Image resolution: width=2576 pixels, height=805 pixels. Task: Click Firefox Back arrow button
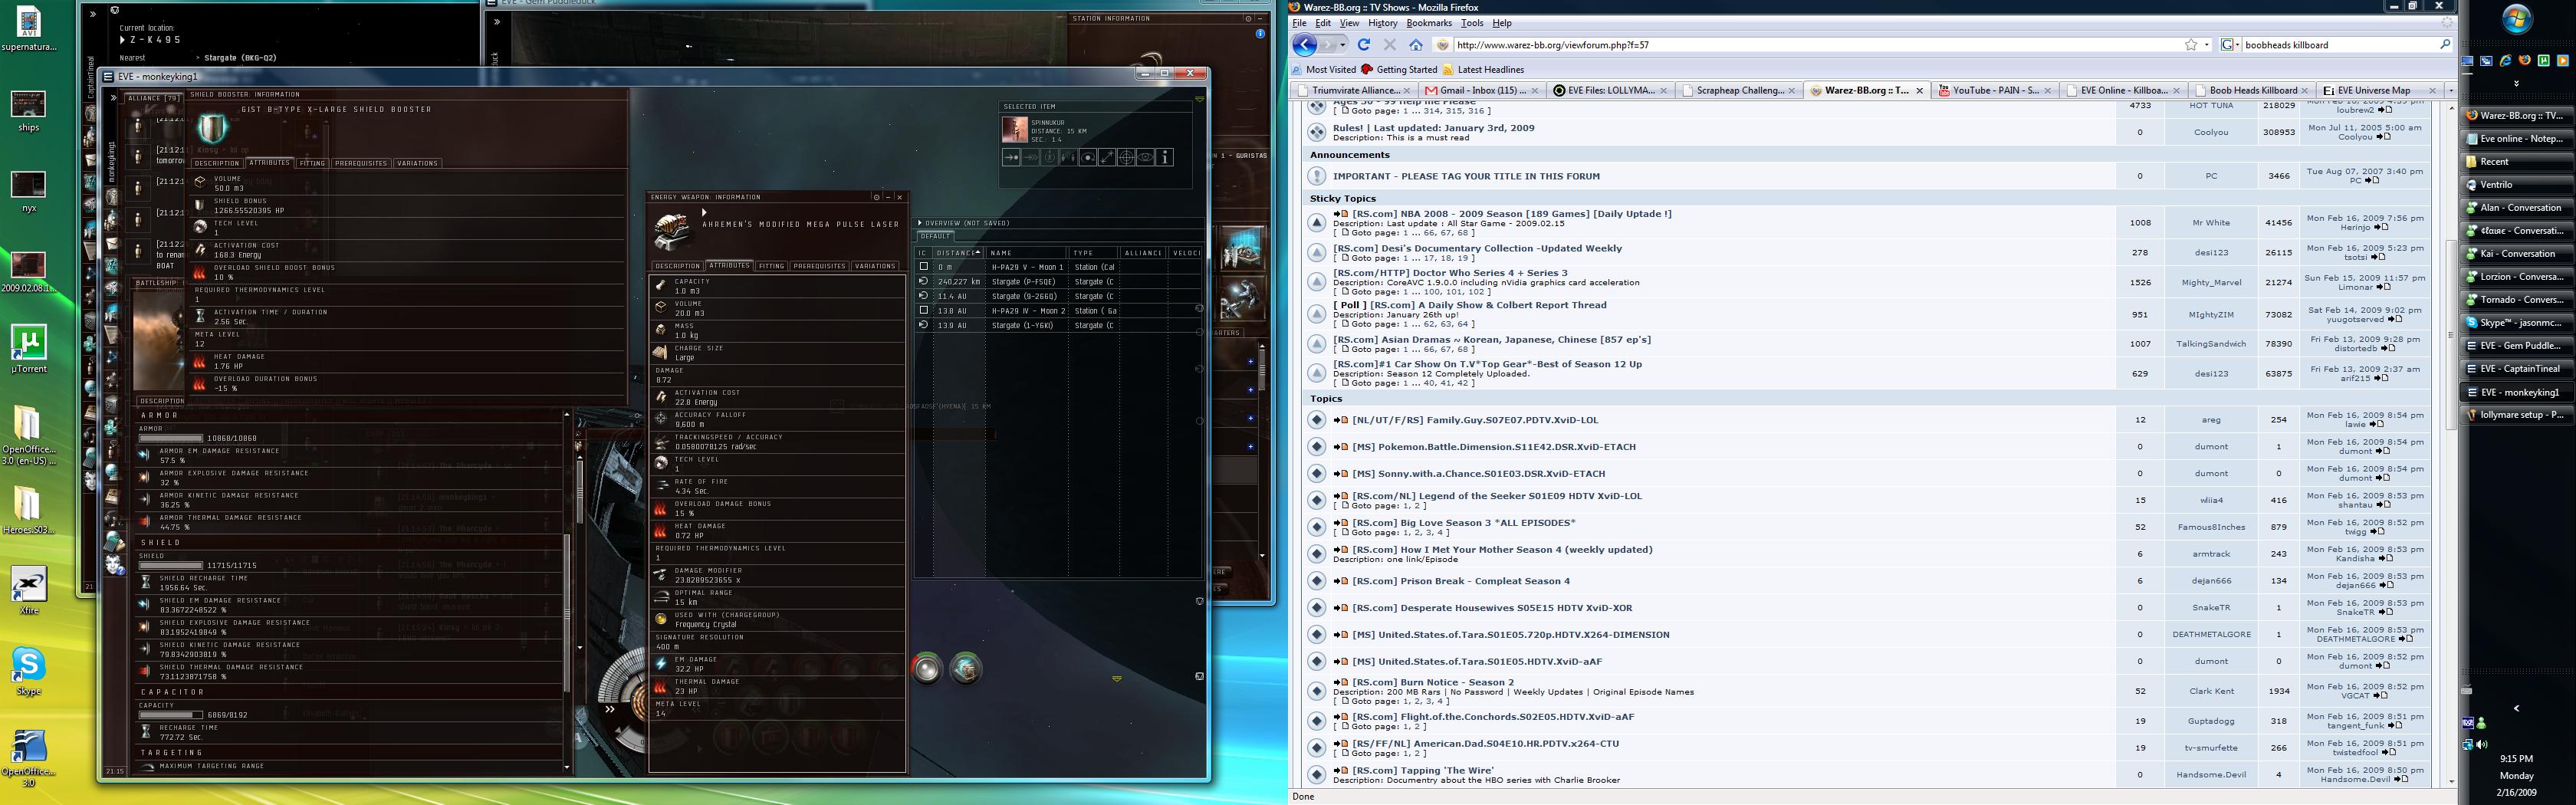[1304, 45]
